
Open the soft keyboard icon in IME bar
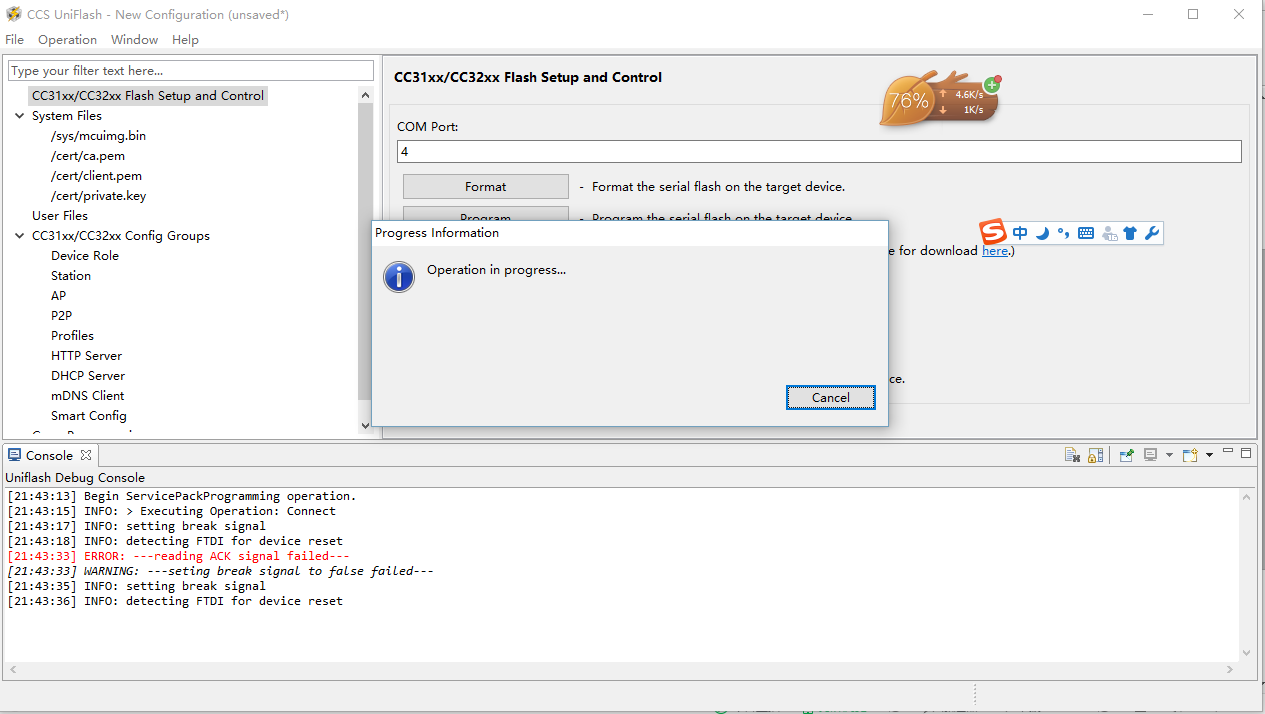1086,233
